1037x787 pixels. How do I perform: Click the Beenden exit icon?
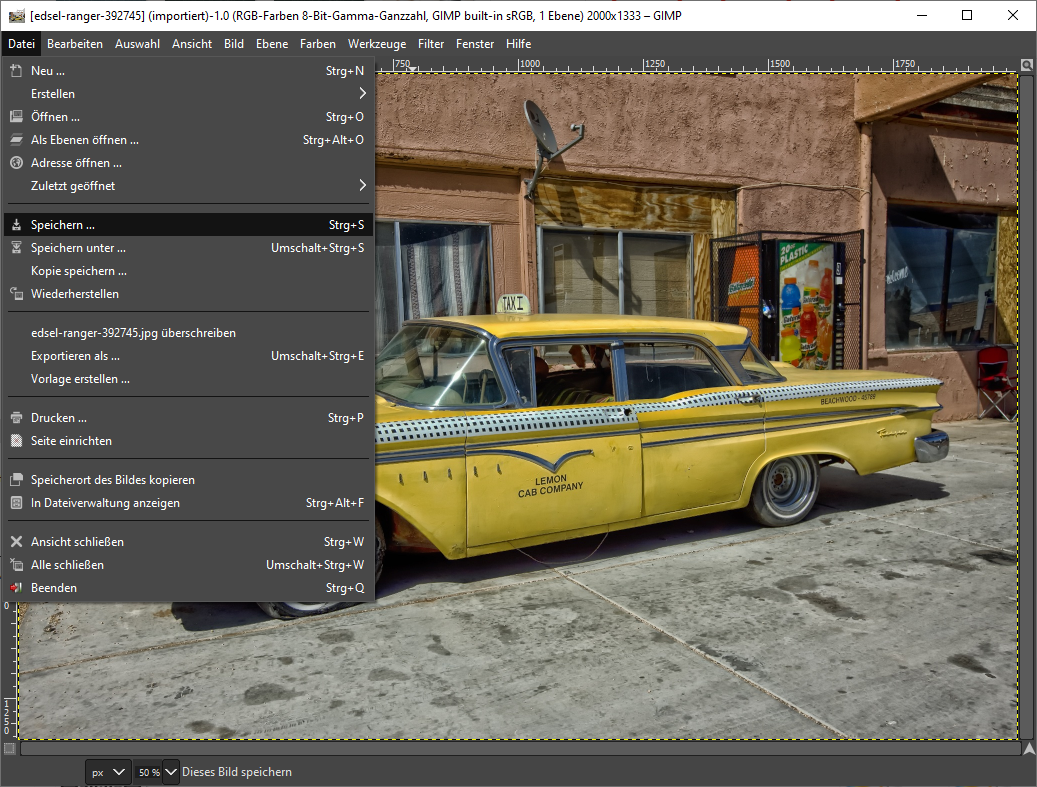[16, 588]
